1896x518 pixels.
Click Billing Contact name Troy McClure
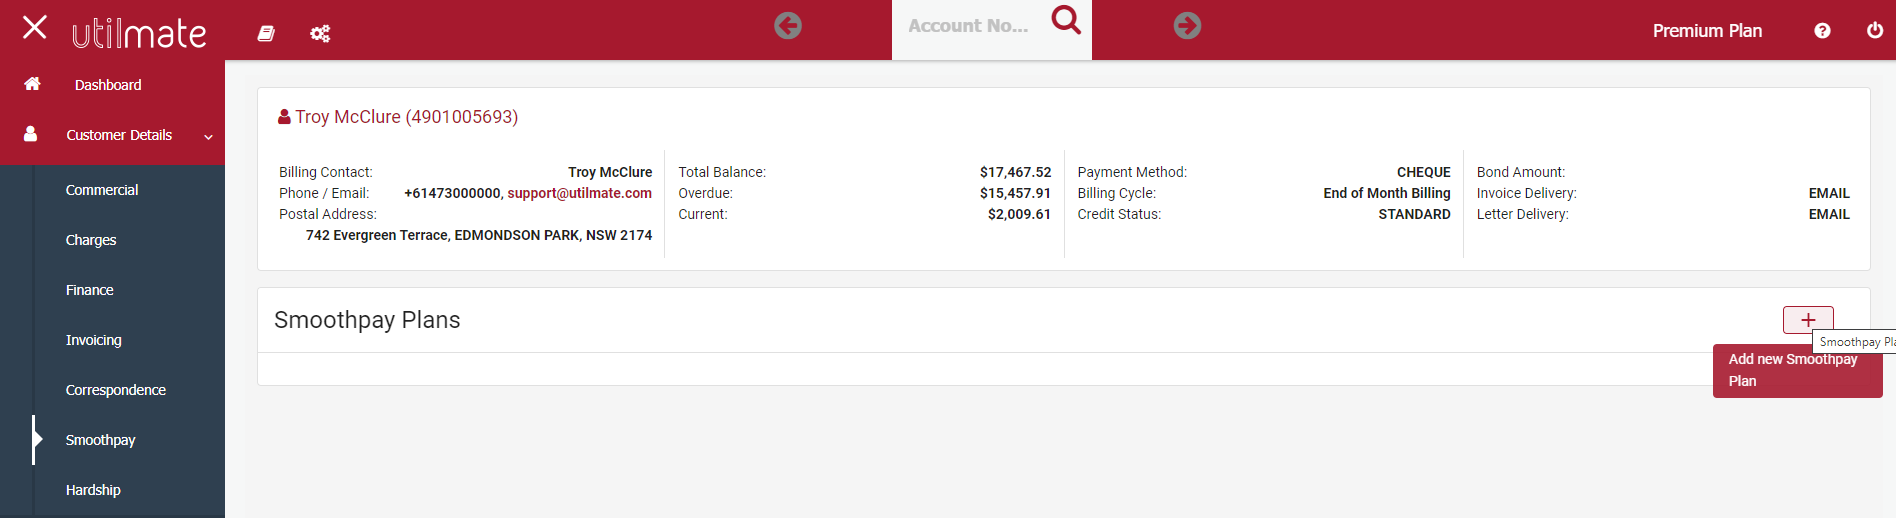tap(610, 172)
